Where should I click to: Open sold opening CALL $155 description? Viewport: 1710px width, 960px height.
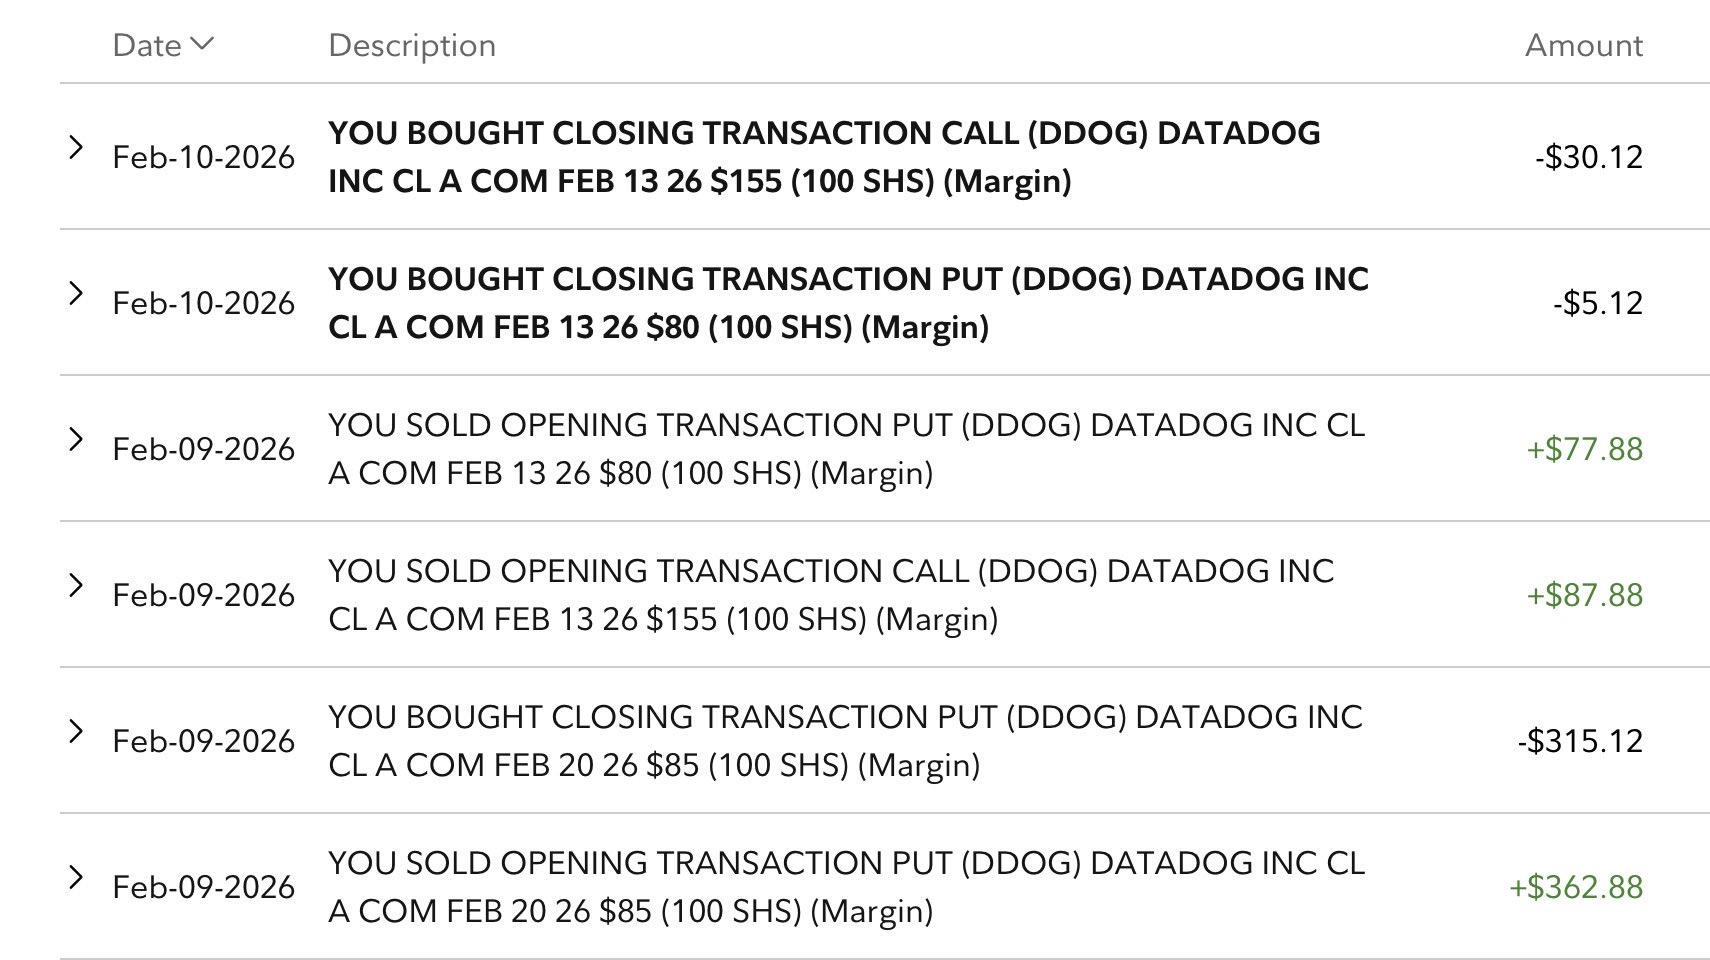[x=830, y=595]
